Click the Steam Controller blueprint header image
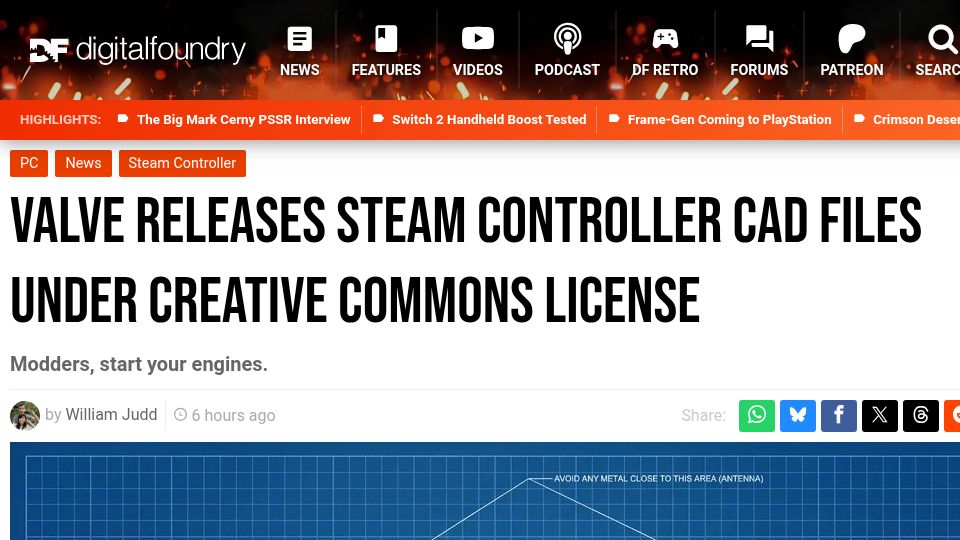 (x=485, y=491)
